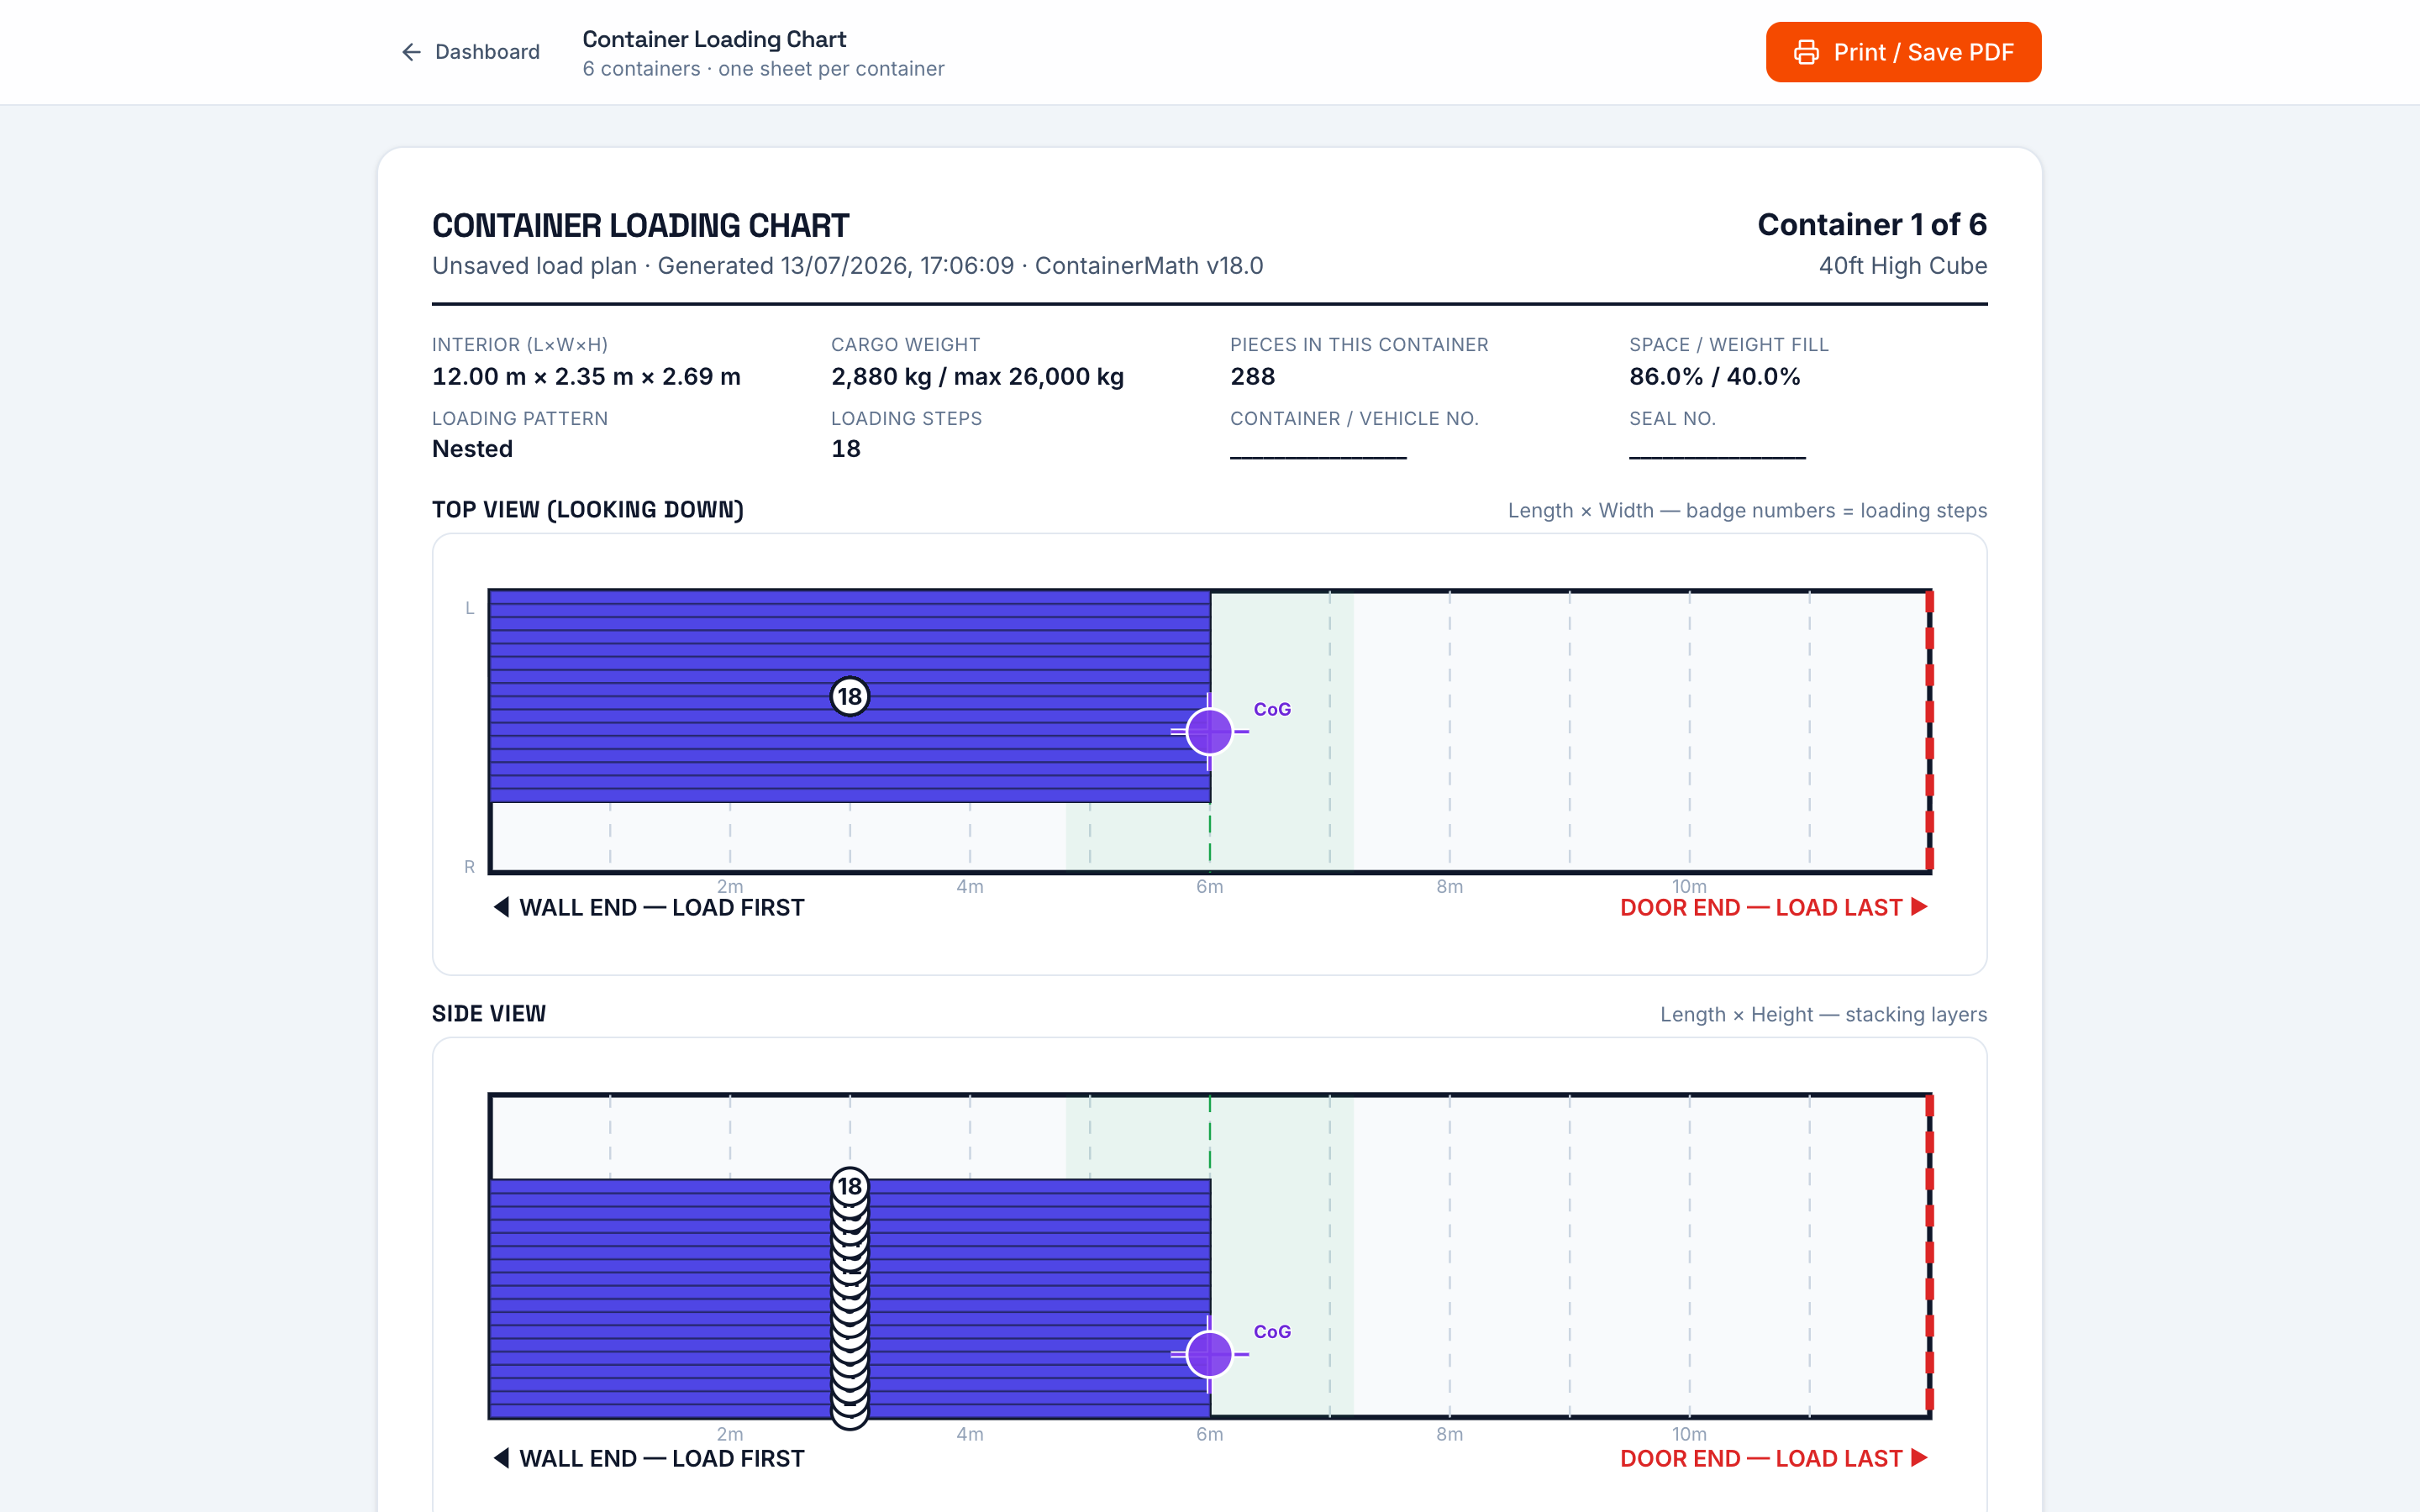Click the back arrow icon beside Dashboard
The width and height of the screenshot is (2420, 1512).
tap(411, 52)
